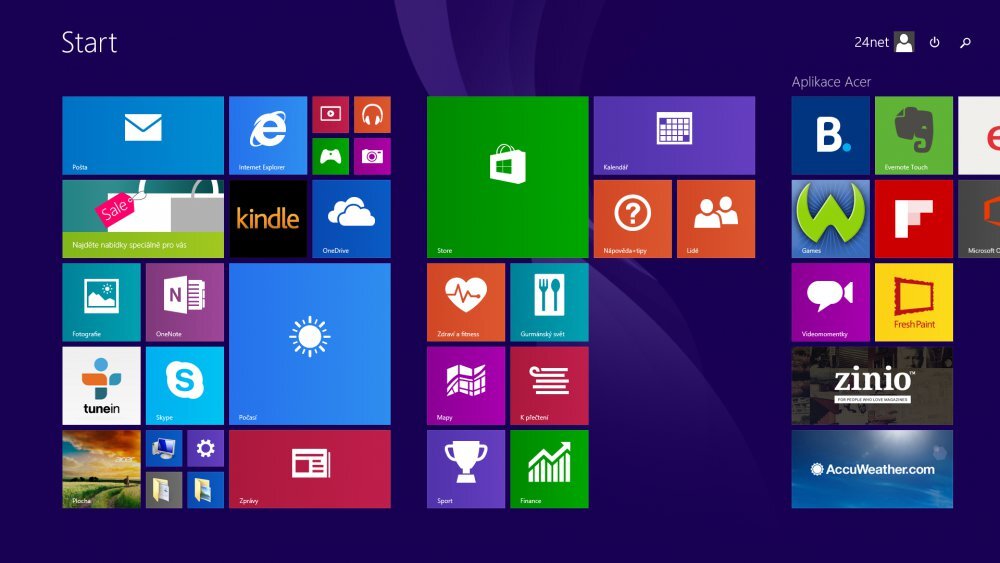This screenshot has width=1000, height=563.
Task: Open the OneNote tile
Action: (x=185, y=302)
